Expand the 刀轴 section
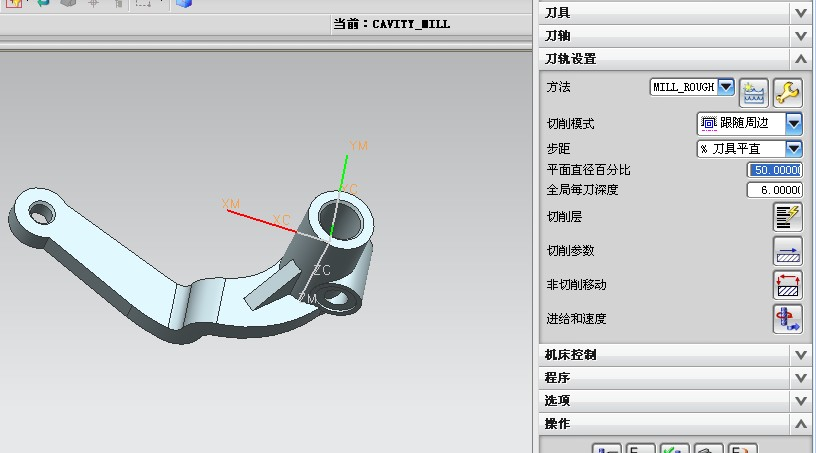This screenshot has height=453, width=816. [x=675, y=35]
